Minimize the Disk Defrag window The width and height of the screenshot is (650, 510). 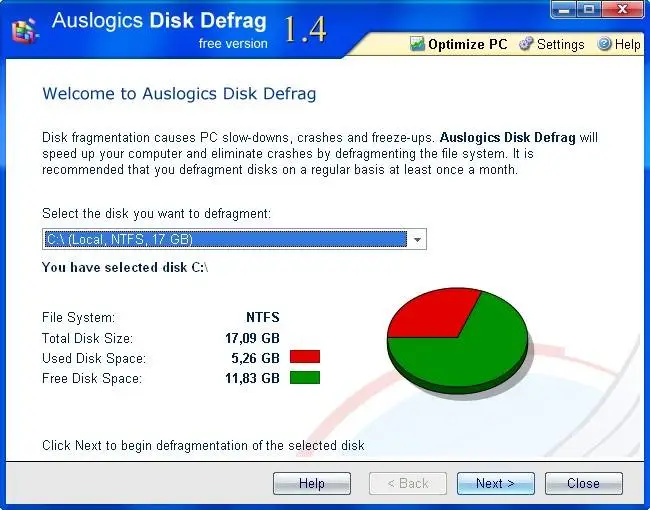click(x=563, y=10)
